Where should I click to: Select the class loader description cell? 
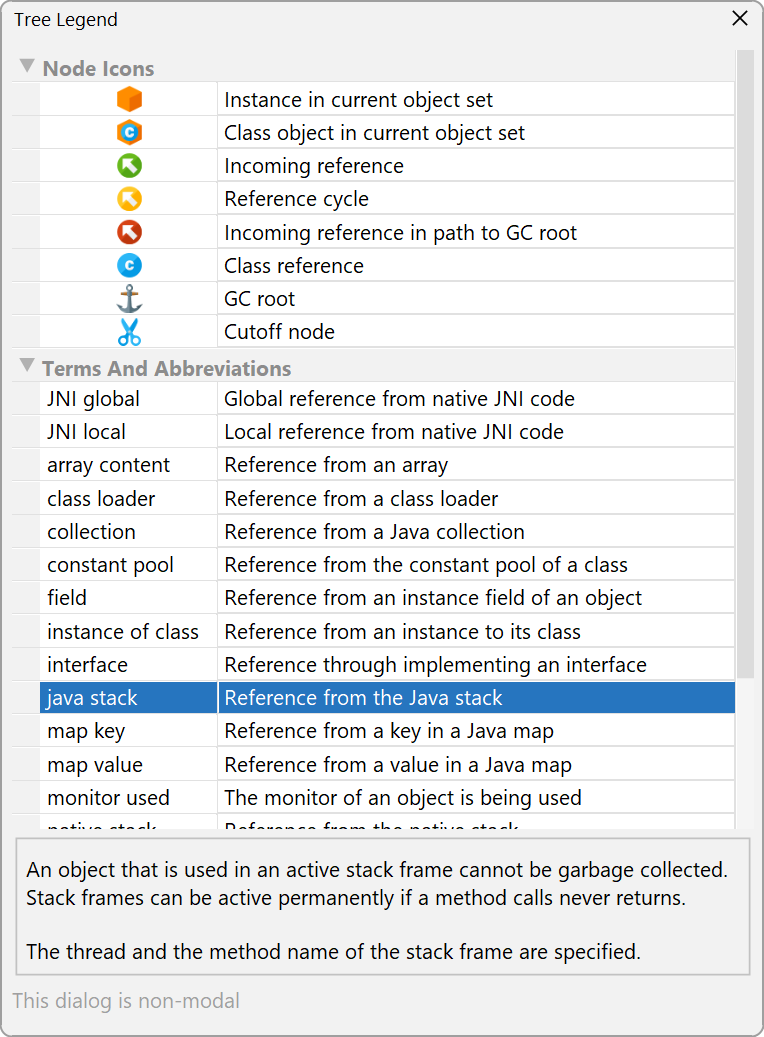point(476,498)
